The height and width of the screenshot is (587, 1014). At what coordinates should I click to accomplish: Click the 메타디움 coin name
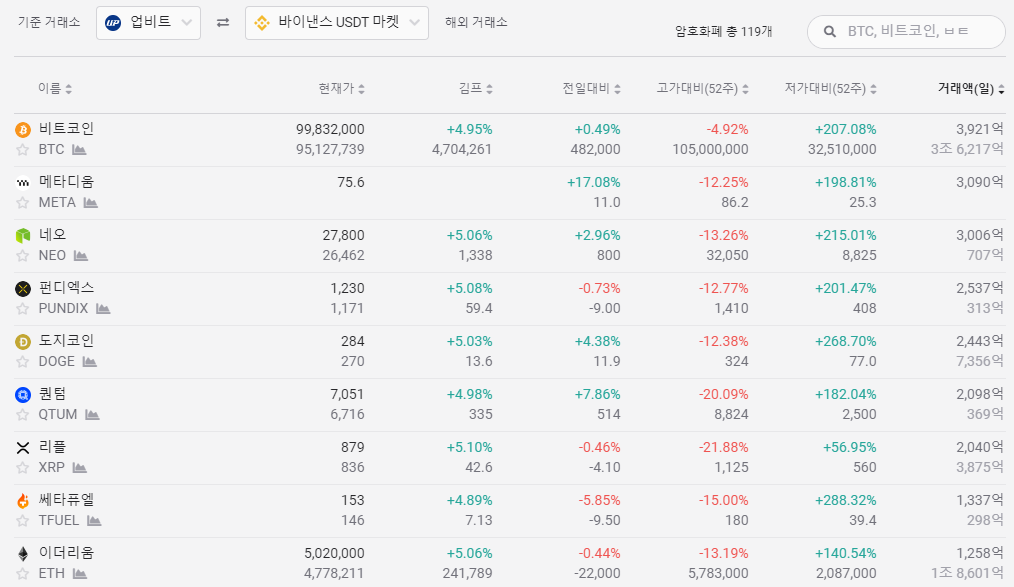(66, 182)
